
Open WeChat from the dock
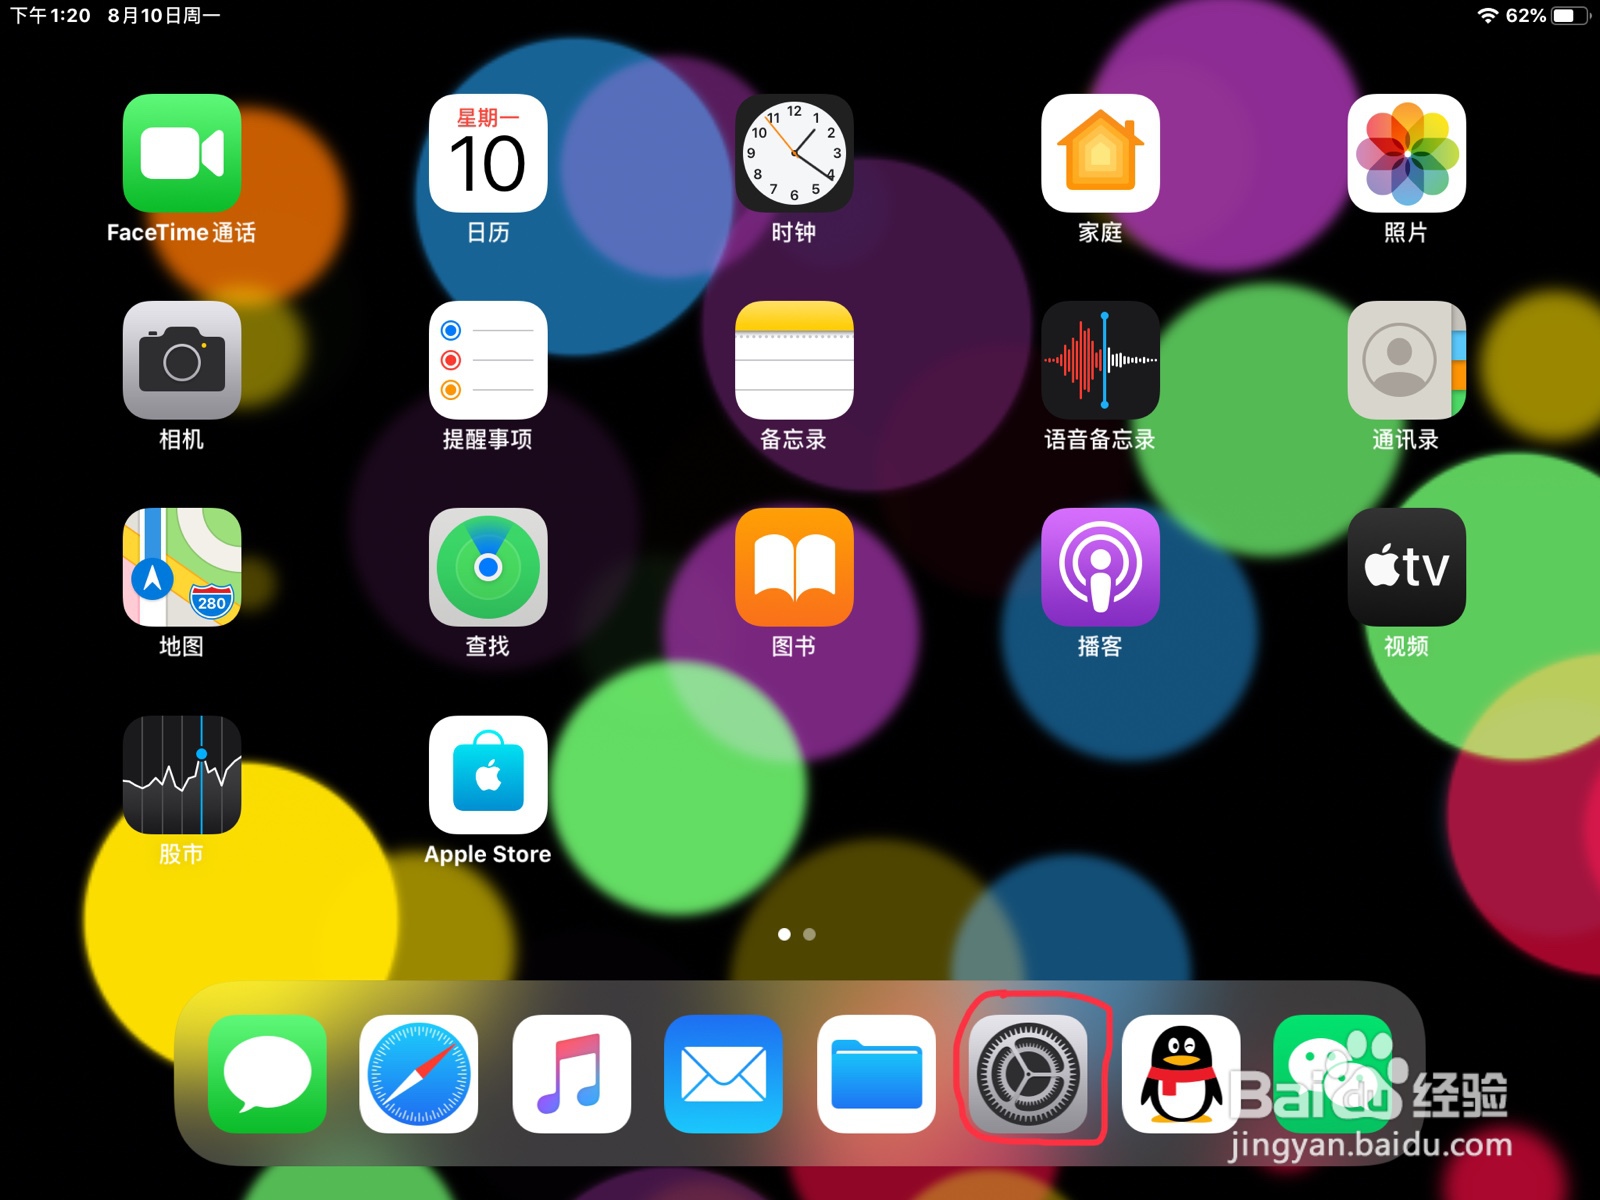point(1333,1074)
